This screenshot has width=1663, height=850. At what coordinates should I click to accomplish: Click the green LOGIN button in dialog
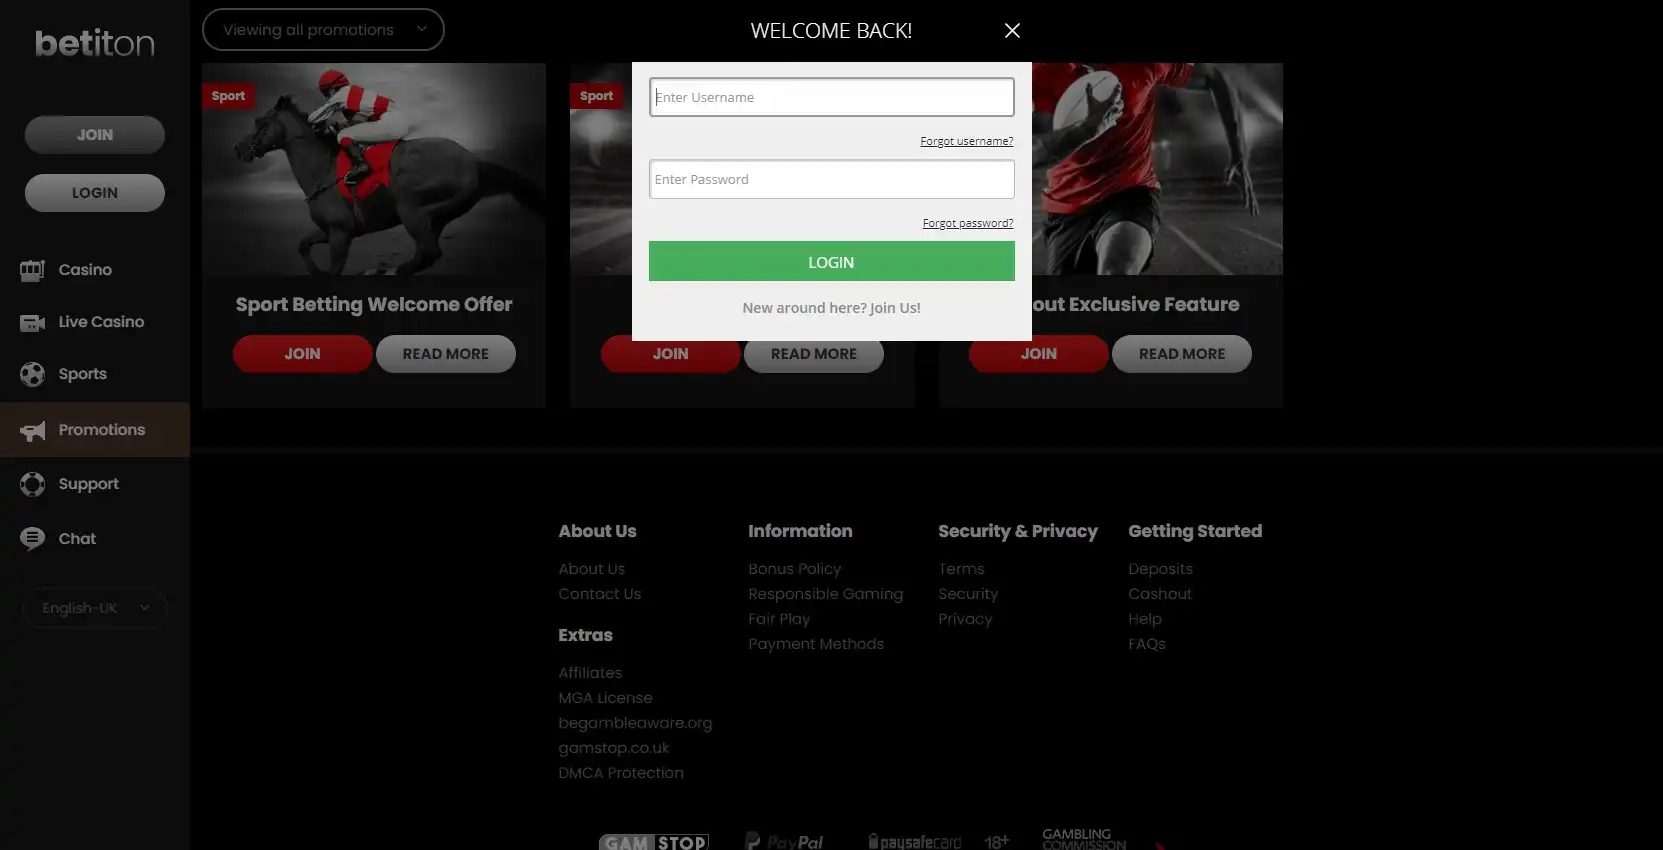pos(831,262)
